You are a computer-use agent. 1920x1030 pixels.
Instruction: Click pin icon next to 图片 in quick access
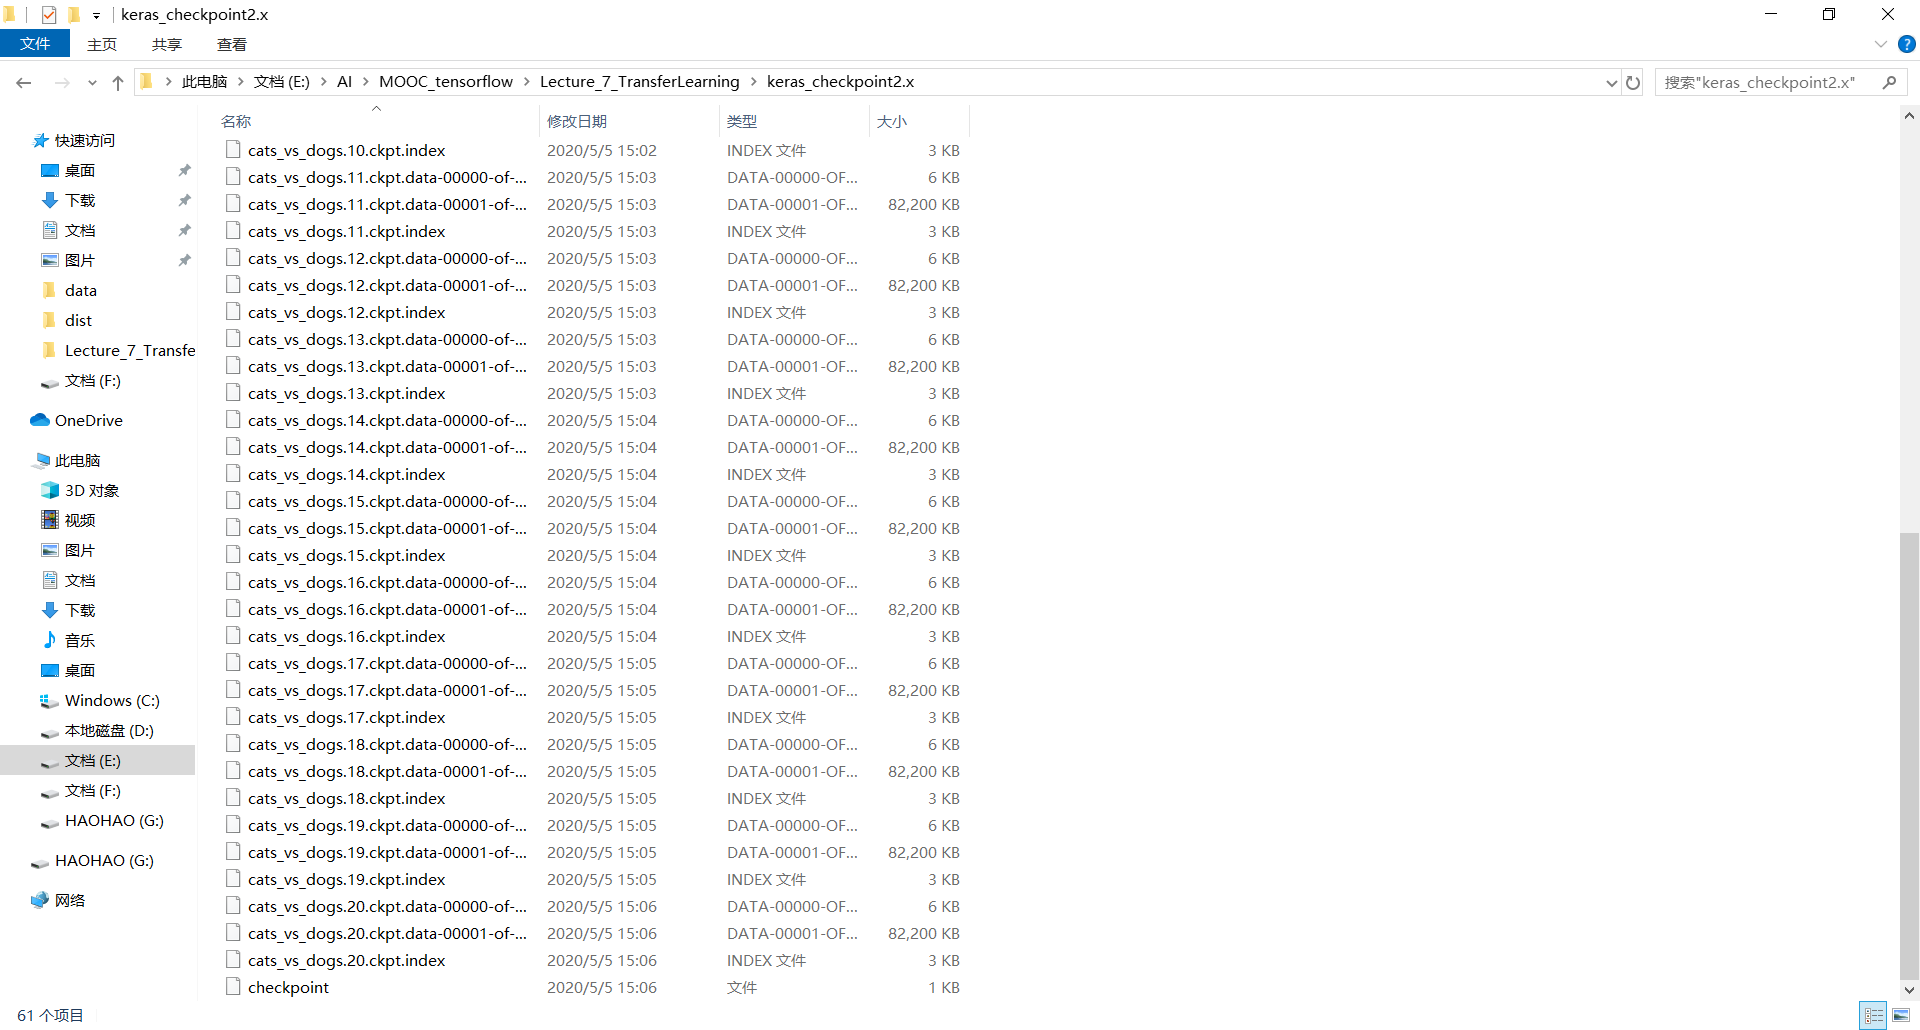coord(184,261)
